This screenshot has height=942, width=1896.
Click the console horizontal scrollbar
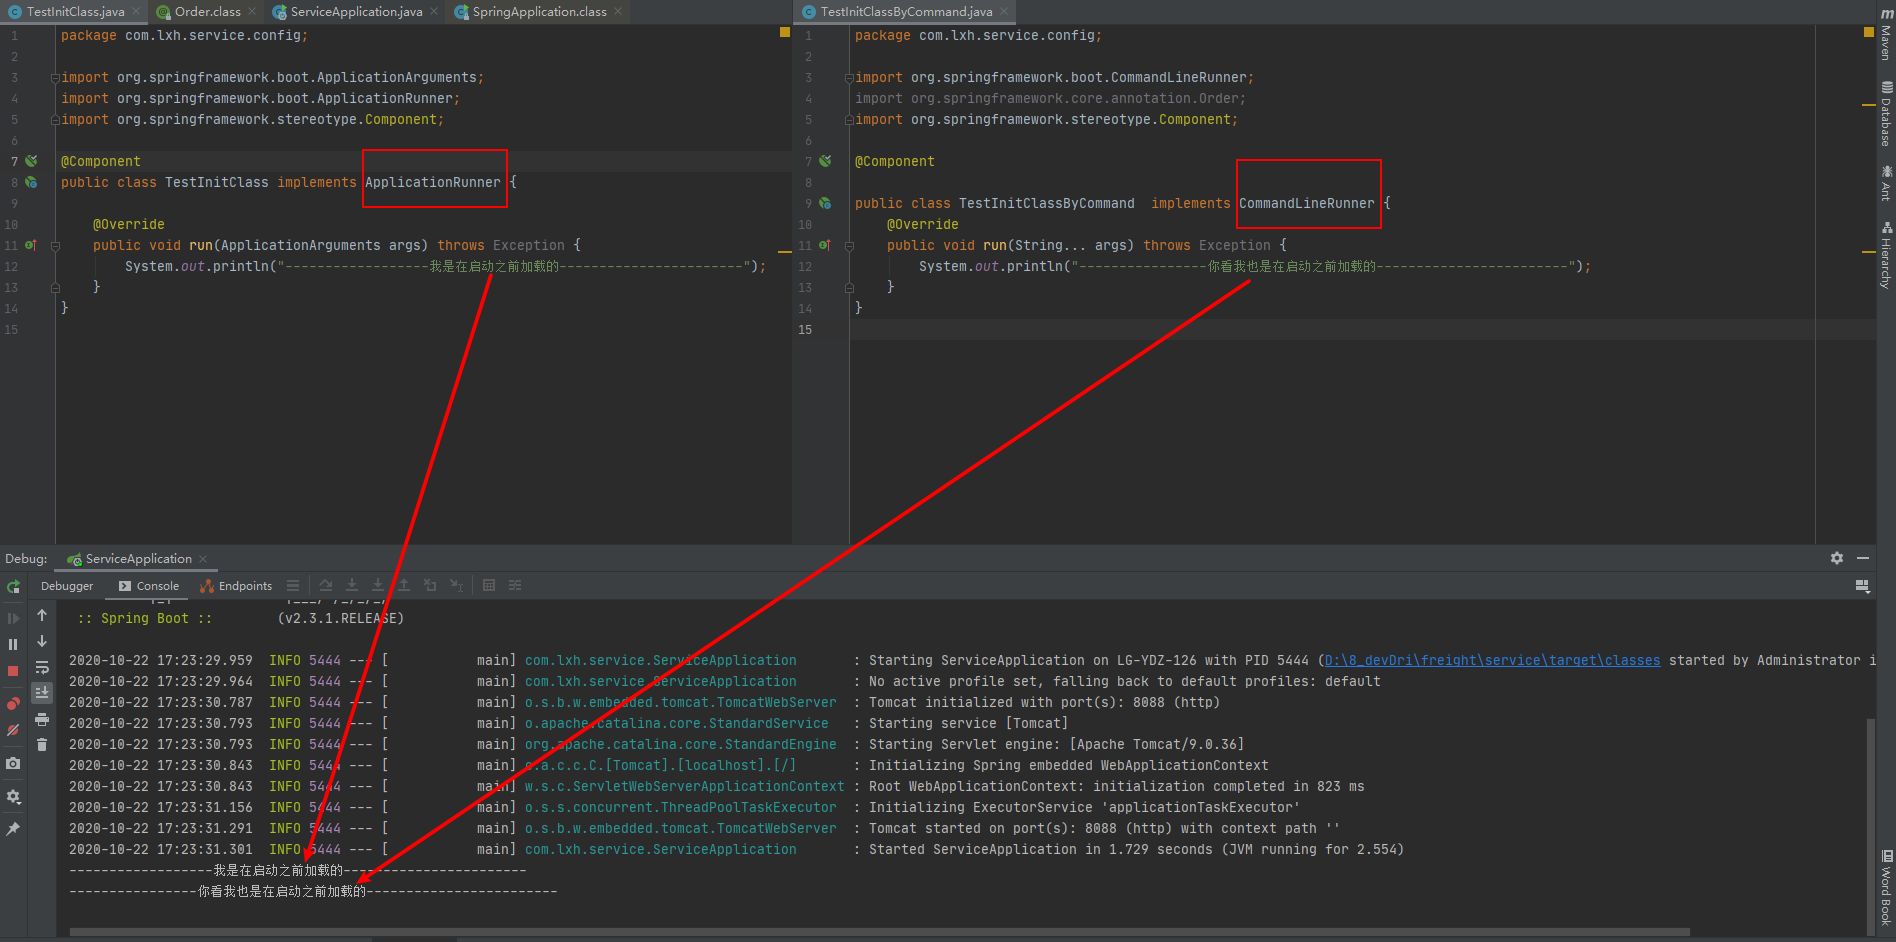880,932
